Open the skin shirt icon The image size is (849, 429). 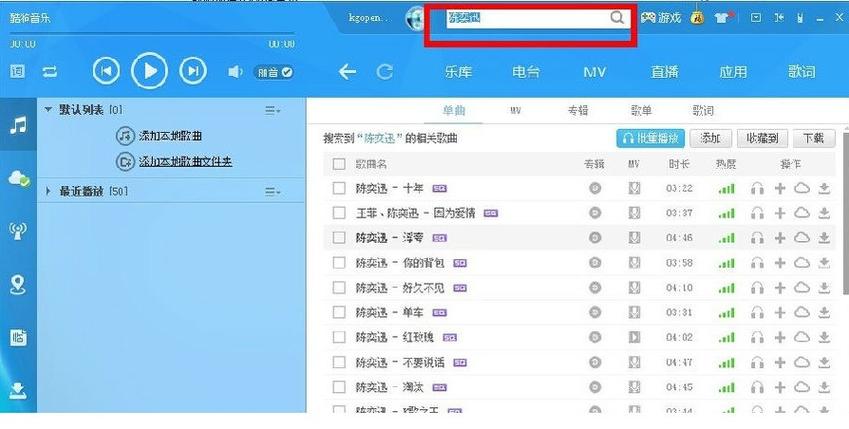click(x=722, y=18)
